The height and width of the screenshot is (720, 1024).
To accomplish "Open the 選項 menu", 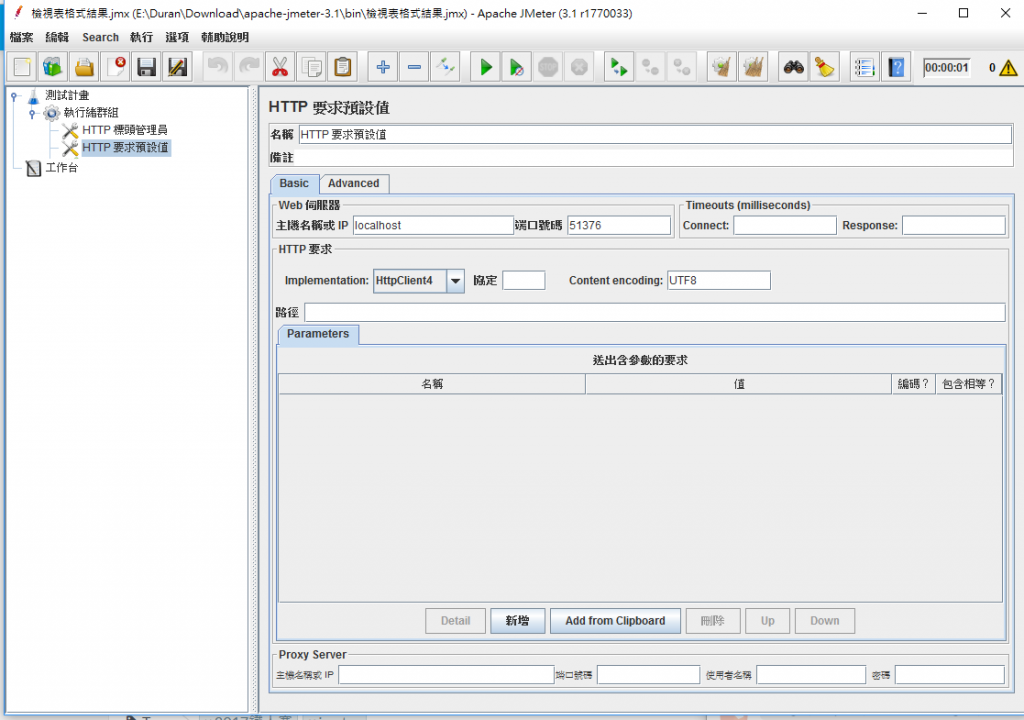I will [x=177, y=37].
